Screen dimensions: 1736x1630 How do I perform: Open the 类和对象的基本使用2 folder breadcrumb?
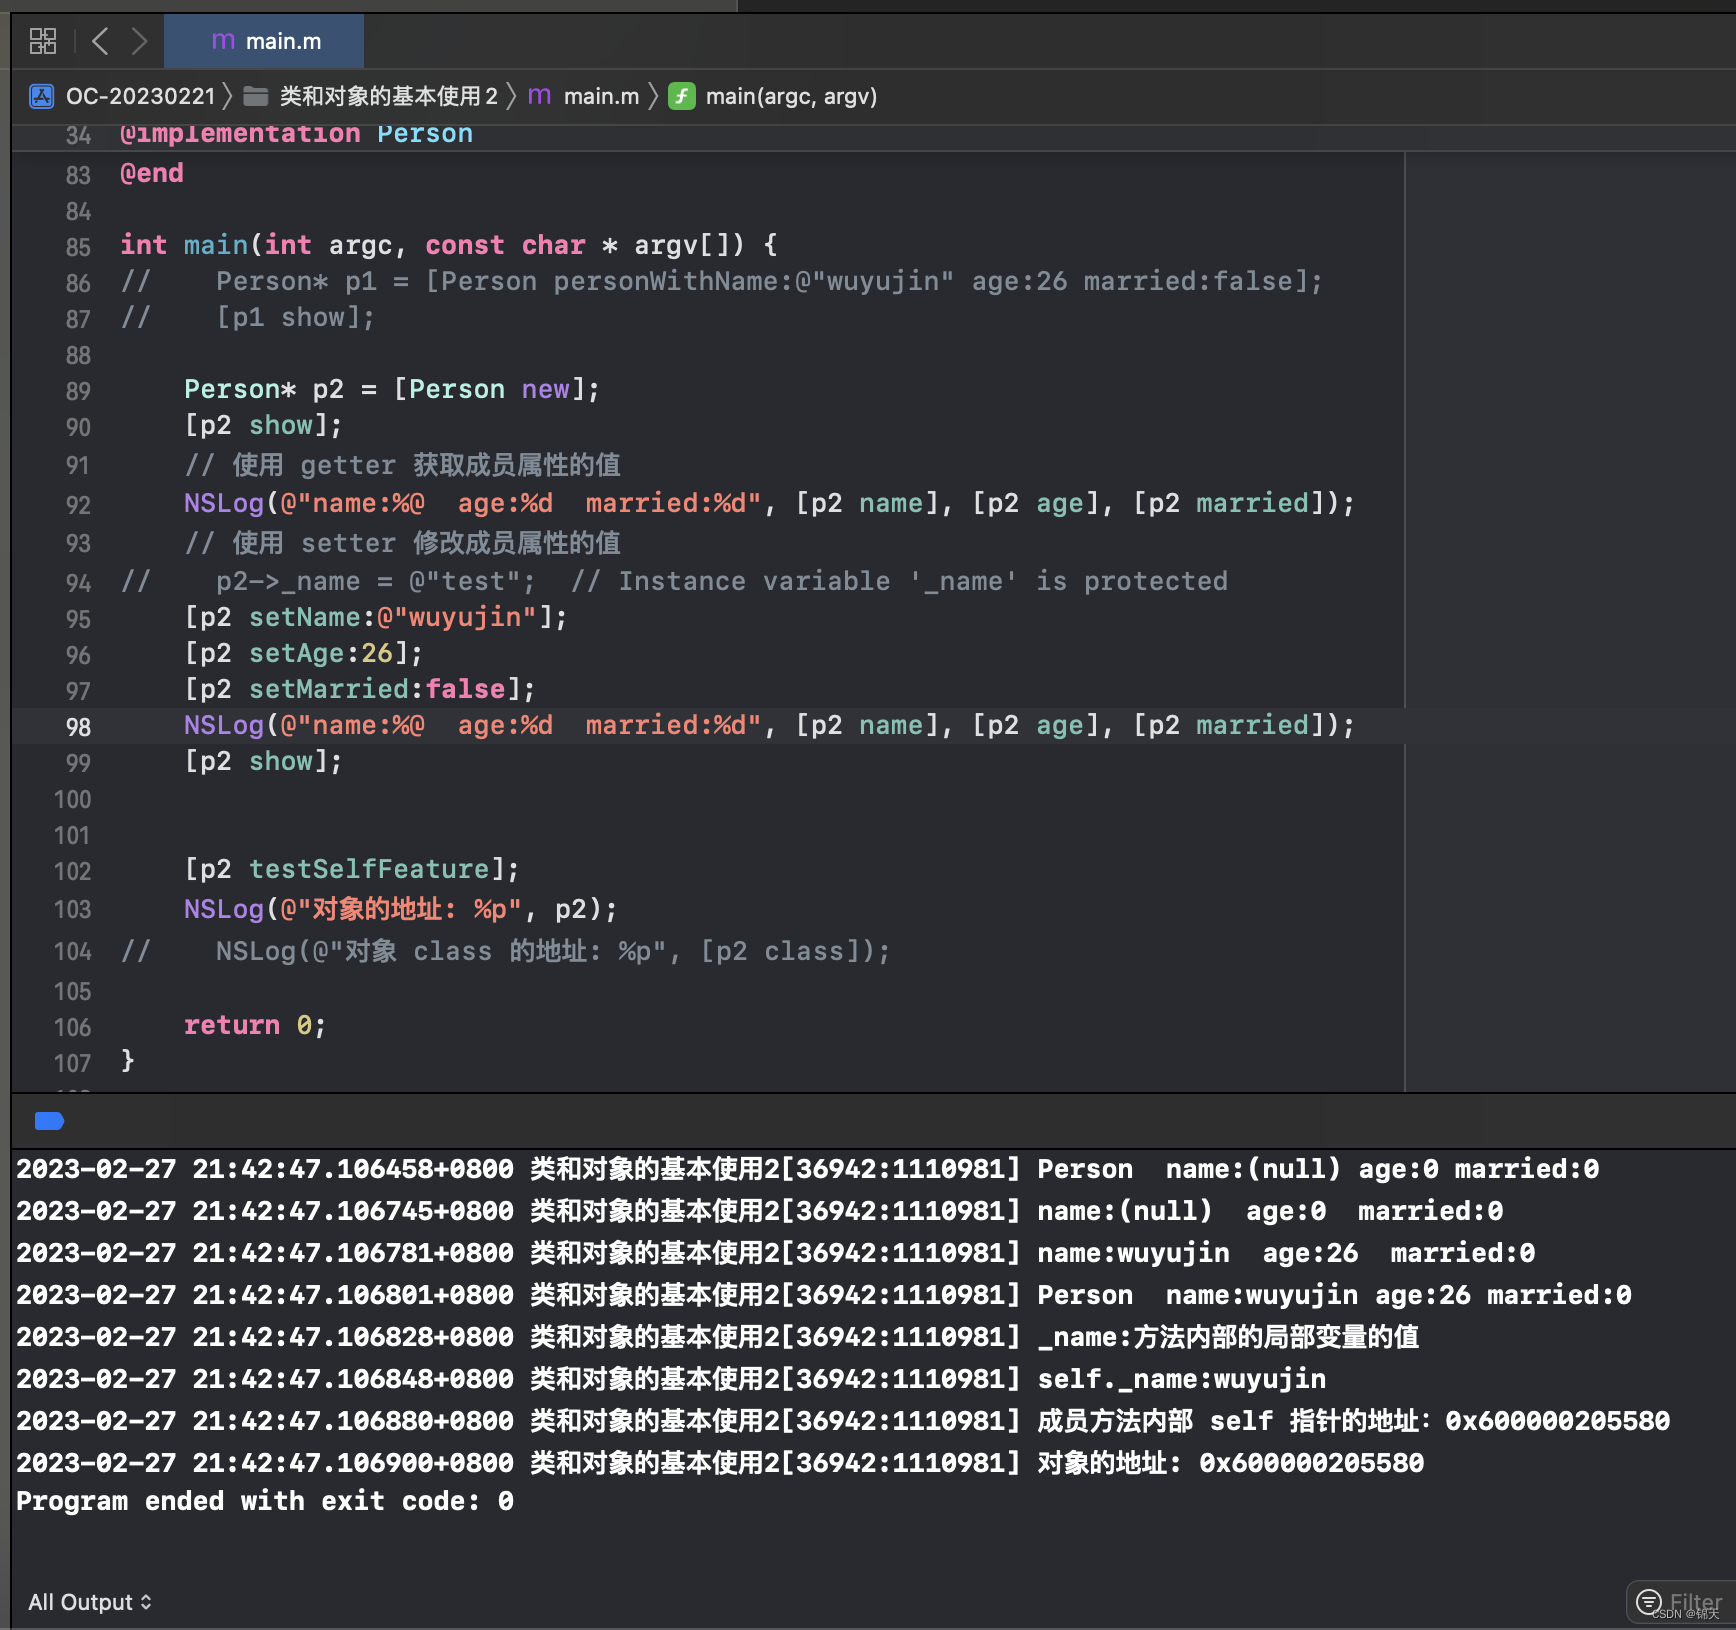pos(388,96)
